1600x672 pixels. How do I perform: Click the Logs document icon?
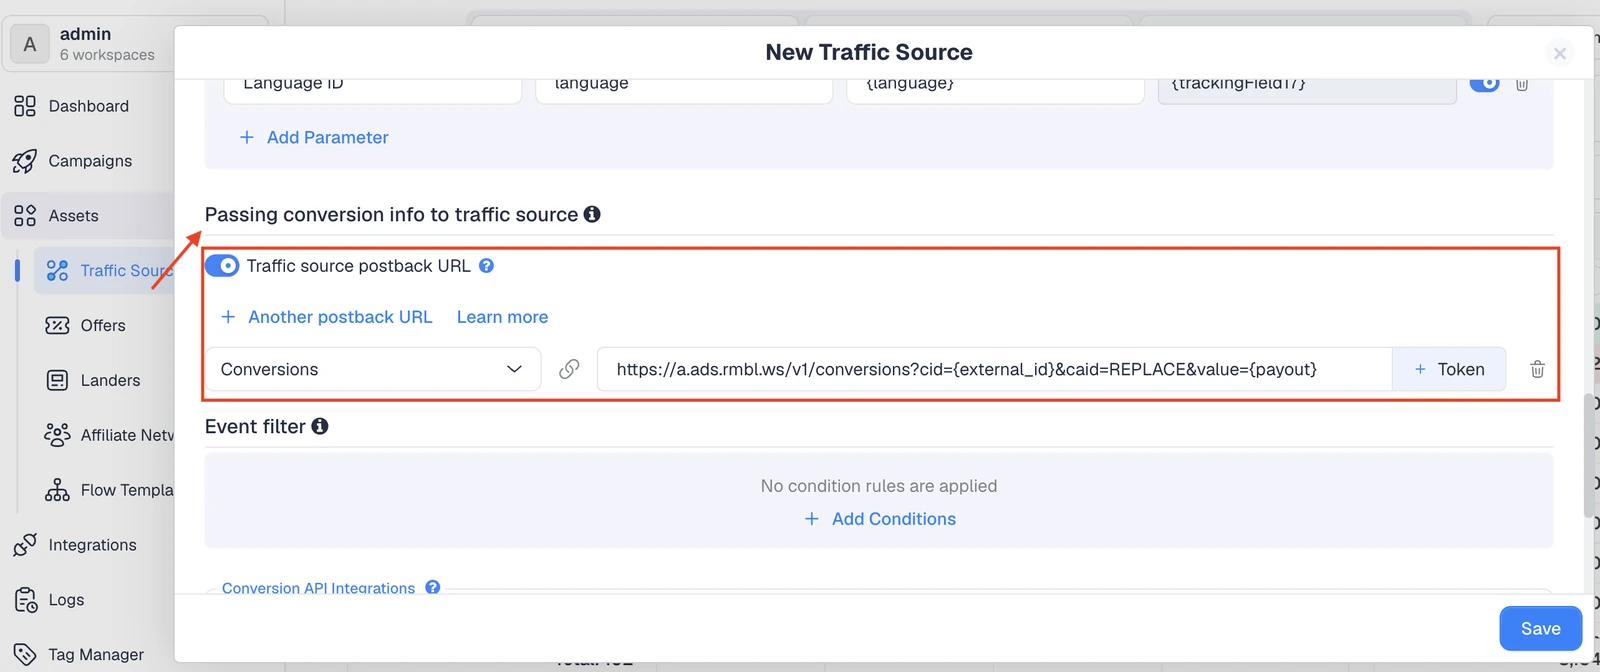pyautogui.click(x=25, y=600)
